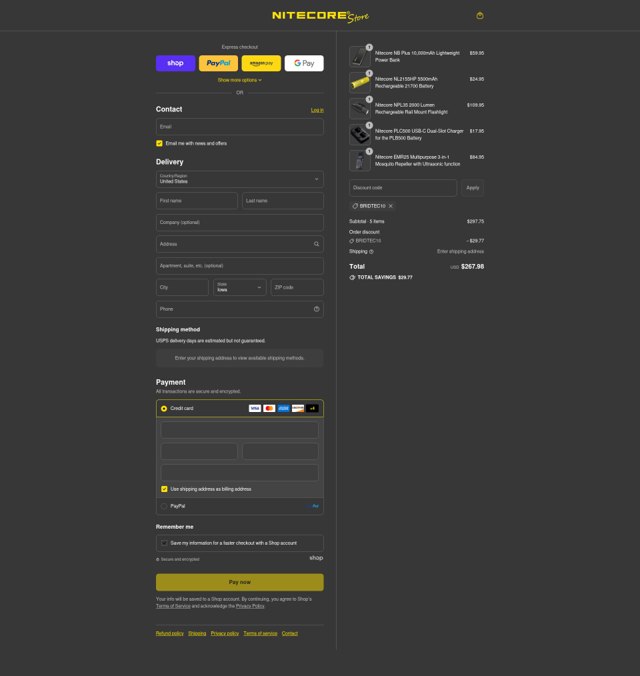This screenshot has height=676, width=640.
Task: Choose PayPal express checkout button
Action: click(218, 63)
